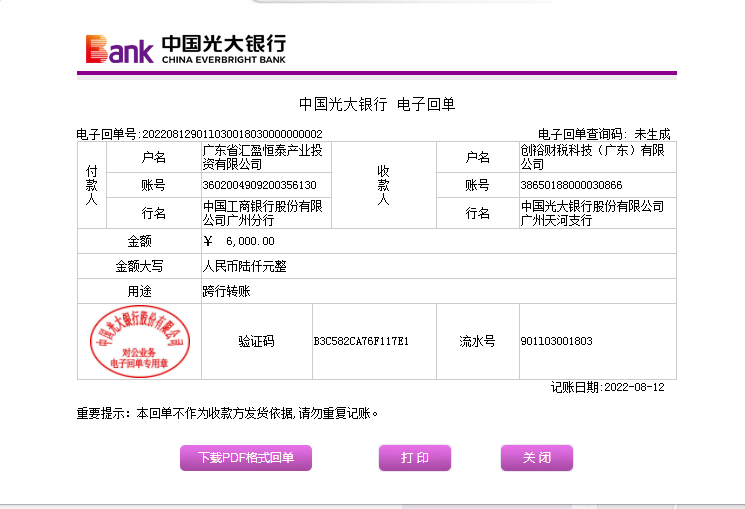The height and width of the screenshot is (509, 745).
Task: Click the 关闭 close button
Action: [x=537, y=458]
